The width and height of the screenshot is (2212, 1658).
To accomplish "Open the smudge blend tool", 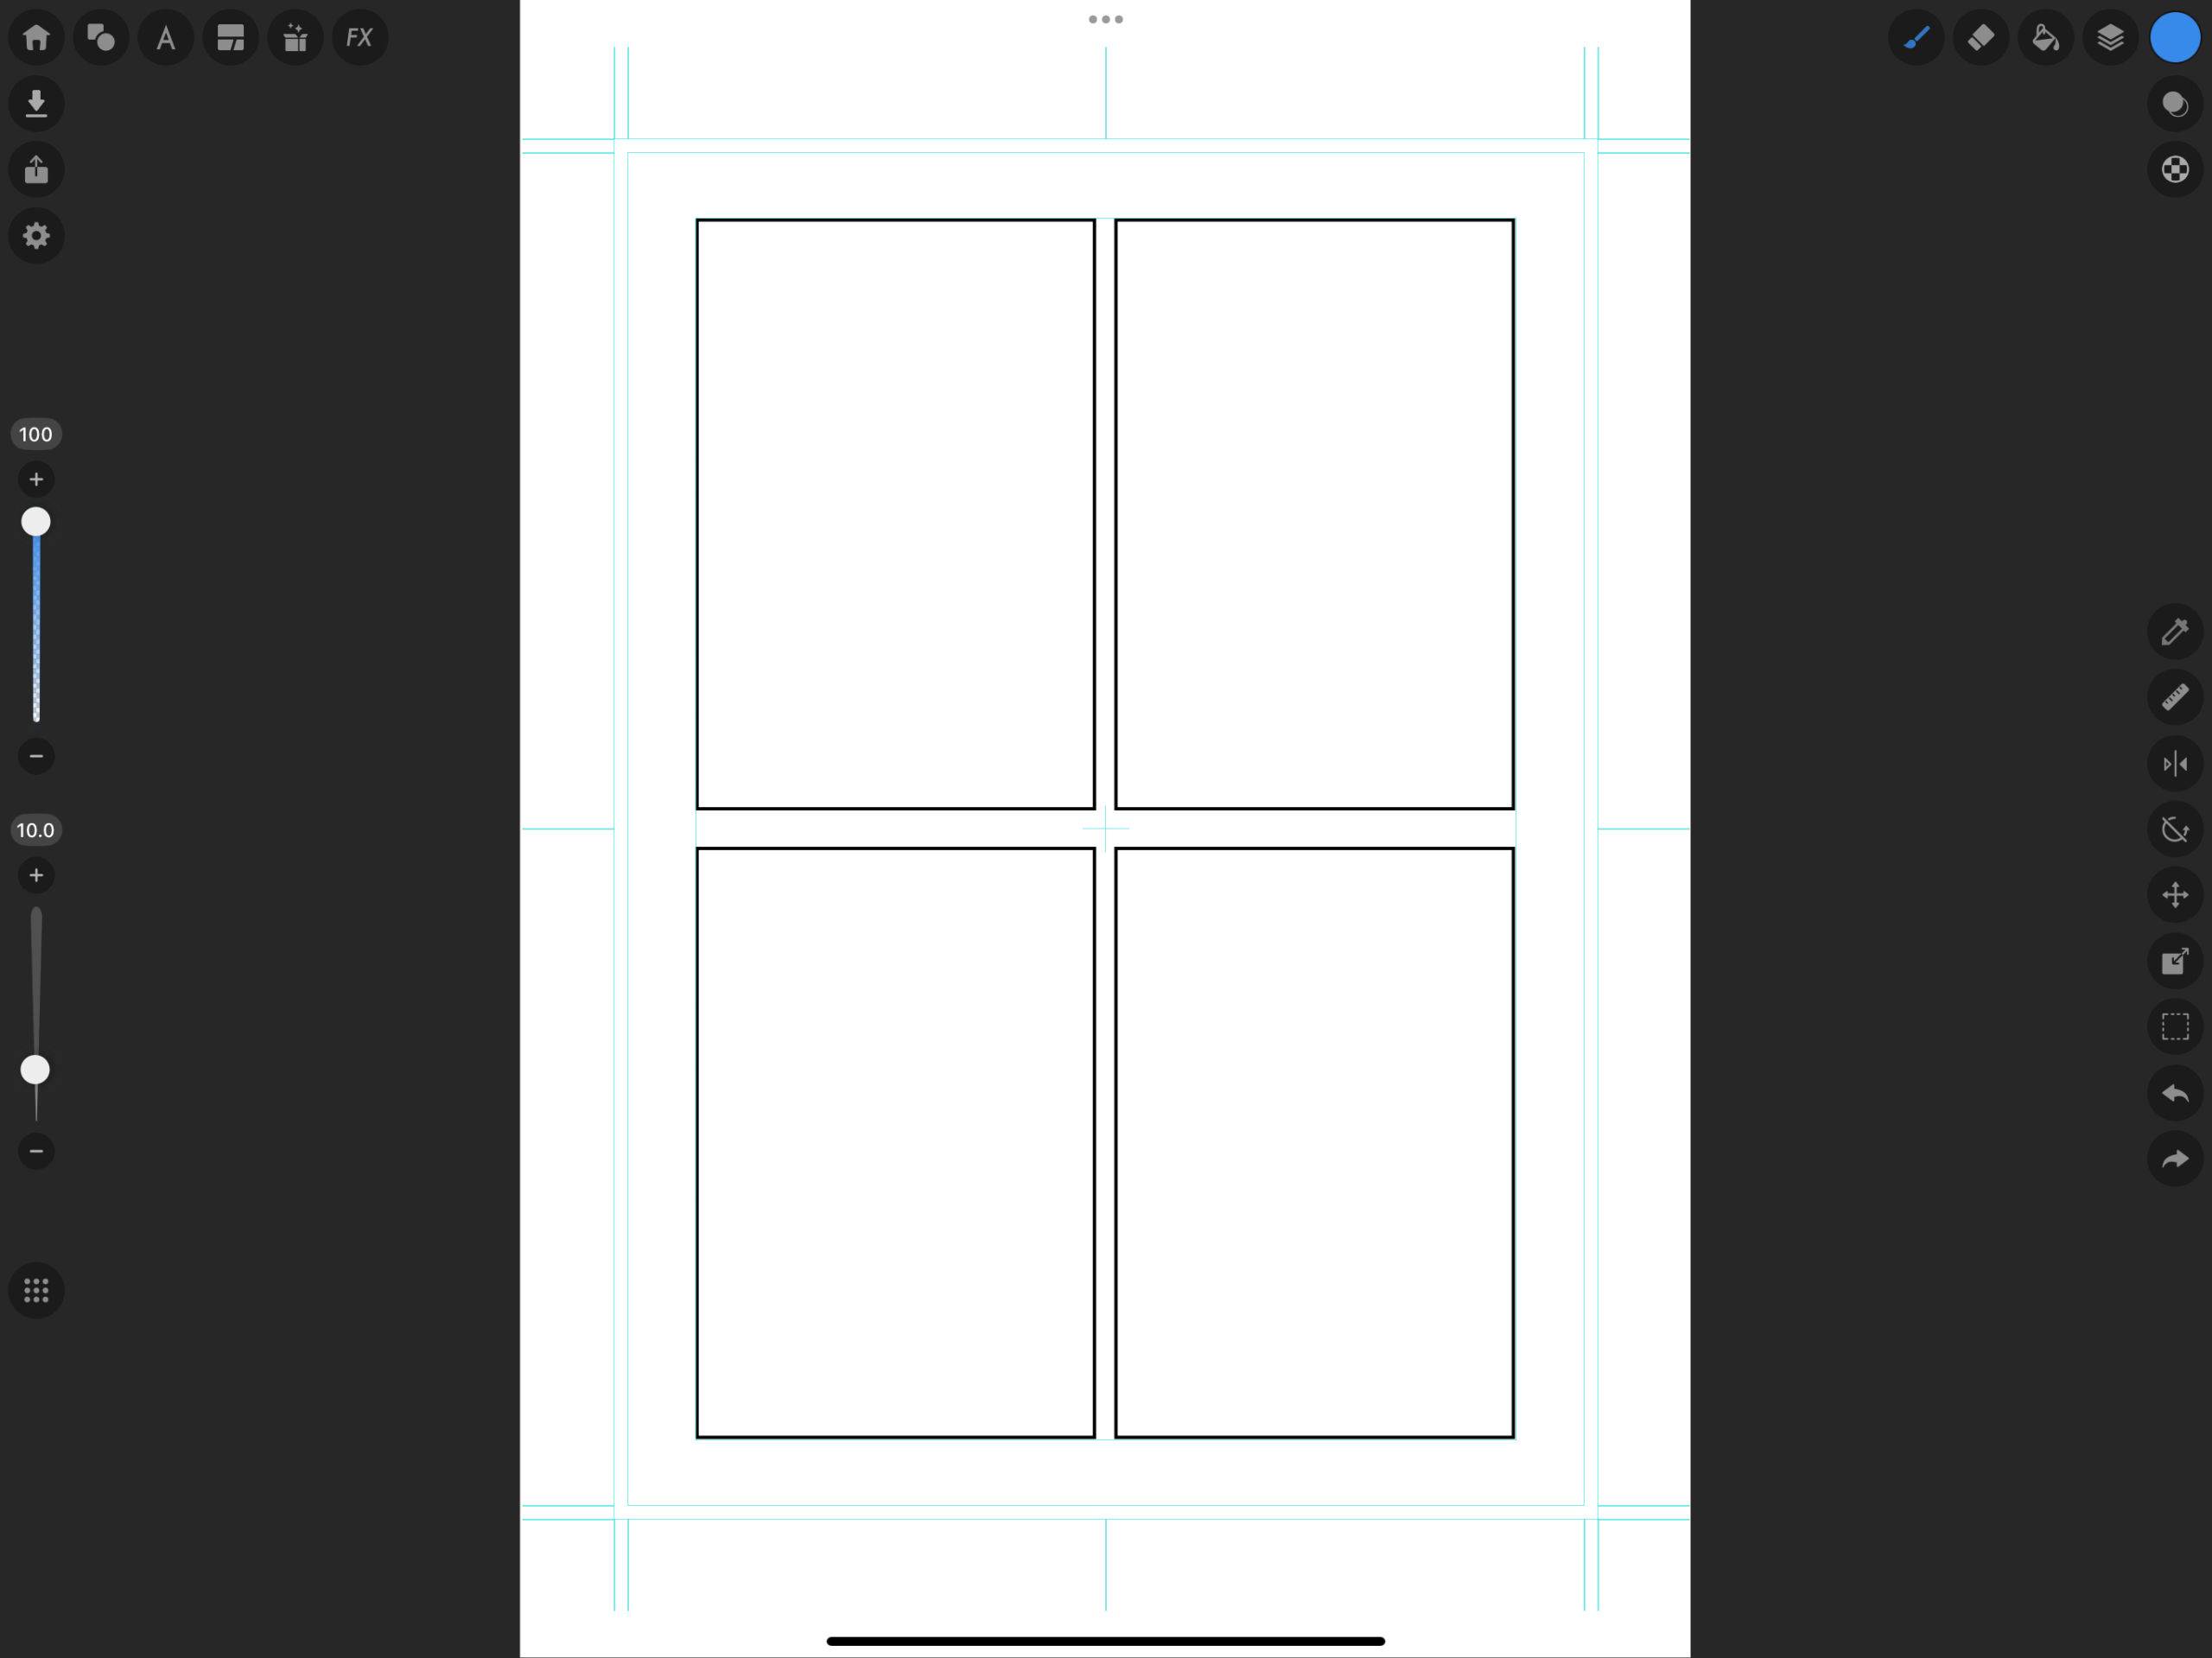I will point(2175,104).
